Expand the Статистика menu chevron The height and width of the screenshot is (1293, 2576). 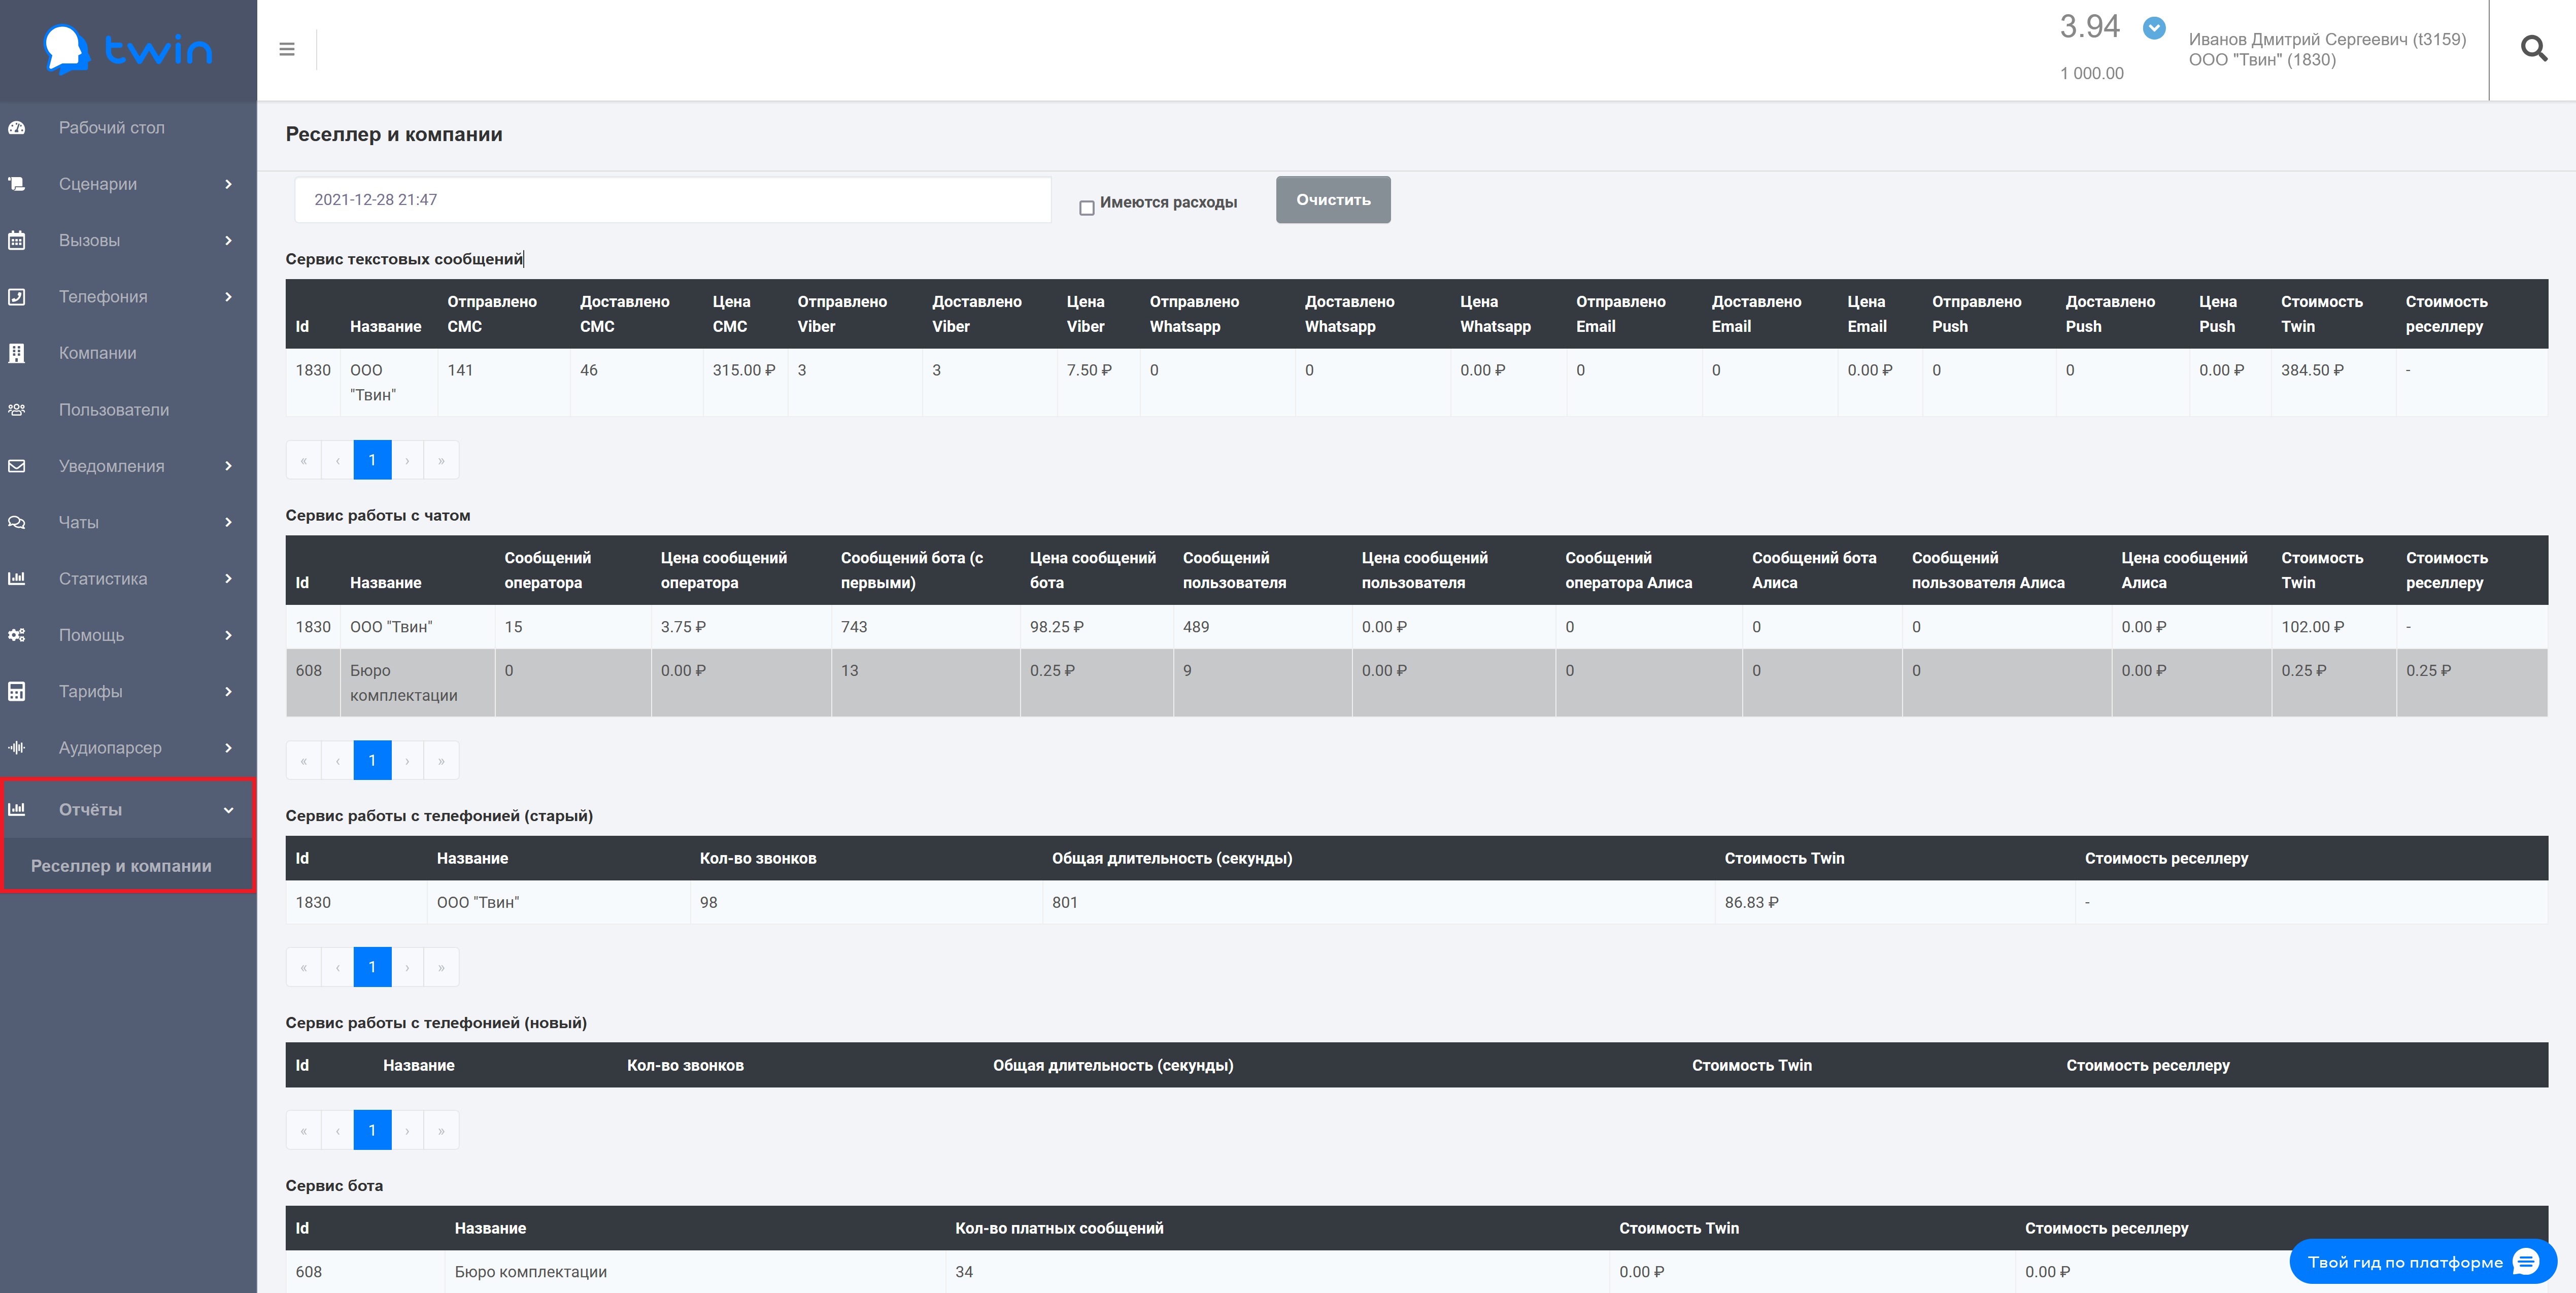click(228, 579)
